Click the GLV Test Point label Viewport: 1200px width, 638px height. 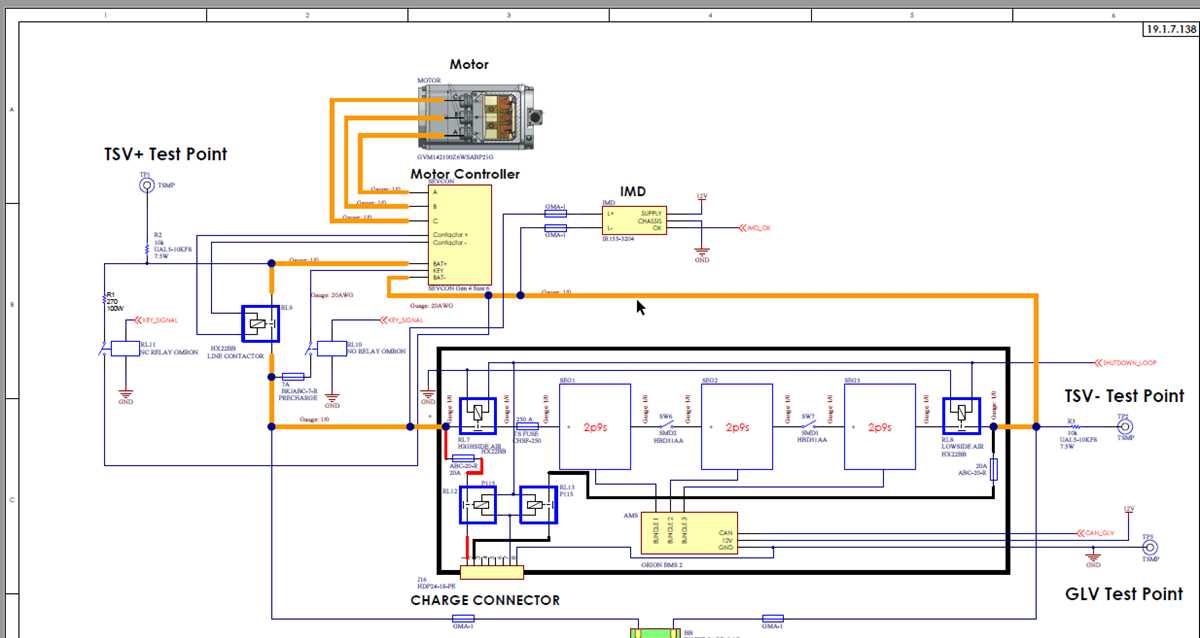(x=1125, y=594)
